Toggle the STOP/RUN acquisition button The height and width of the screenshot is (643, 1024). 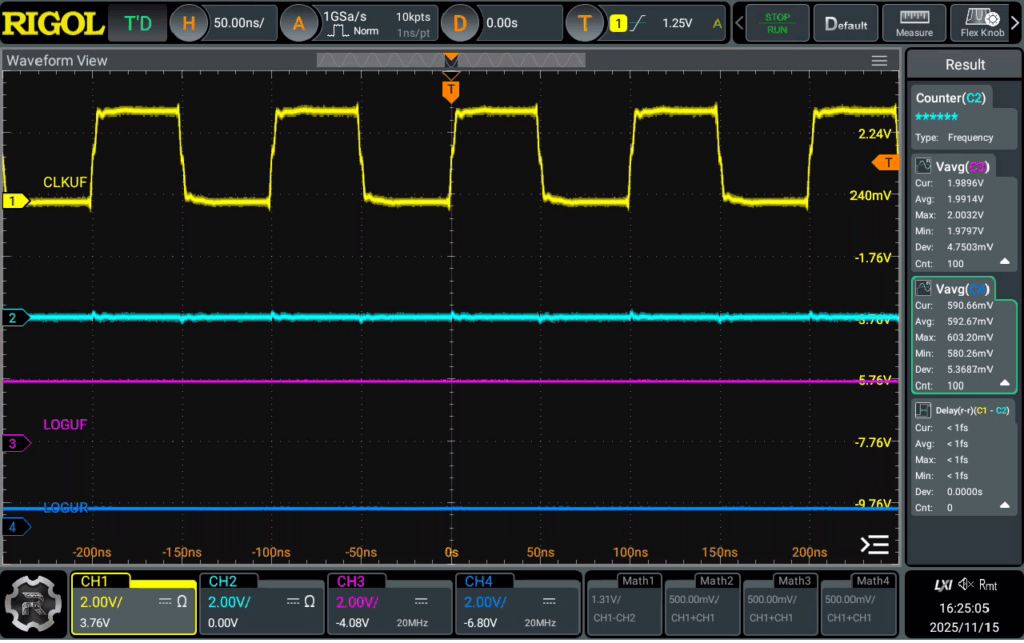coord(777,24)
